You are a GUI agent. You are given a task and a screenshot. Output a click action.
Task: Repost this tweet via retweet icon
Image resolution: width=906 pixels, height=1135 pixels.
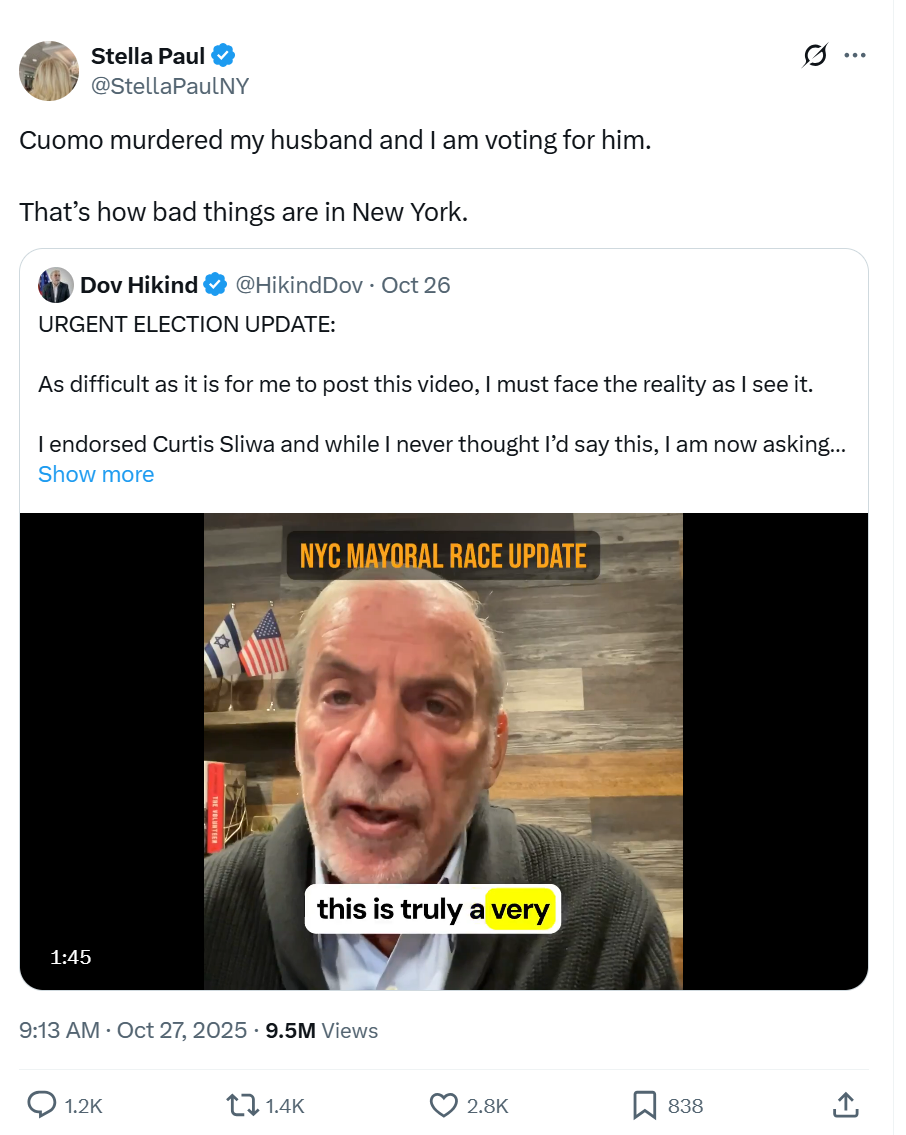pos(241,1104)
